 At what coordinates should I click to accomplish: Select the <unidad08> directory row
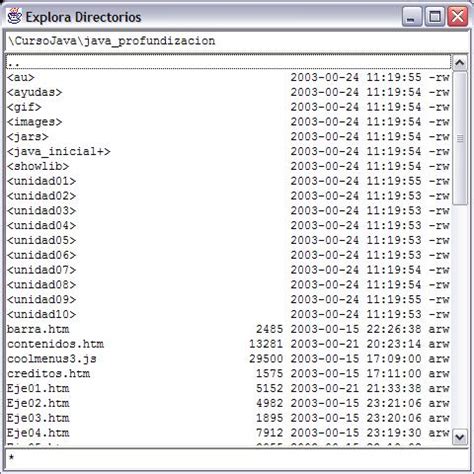229,285
